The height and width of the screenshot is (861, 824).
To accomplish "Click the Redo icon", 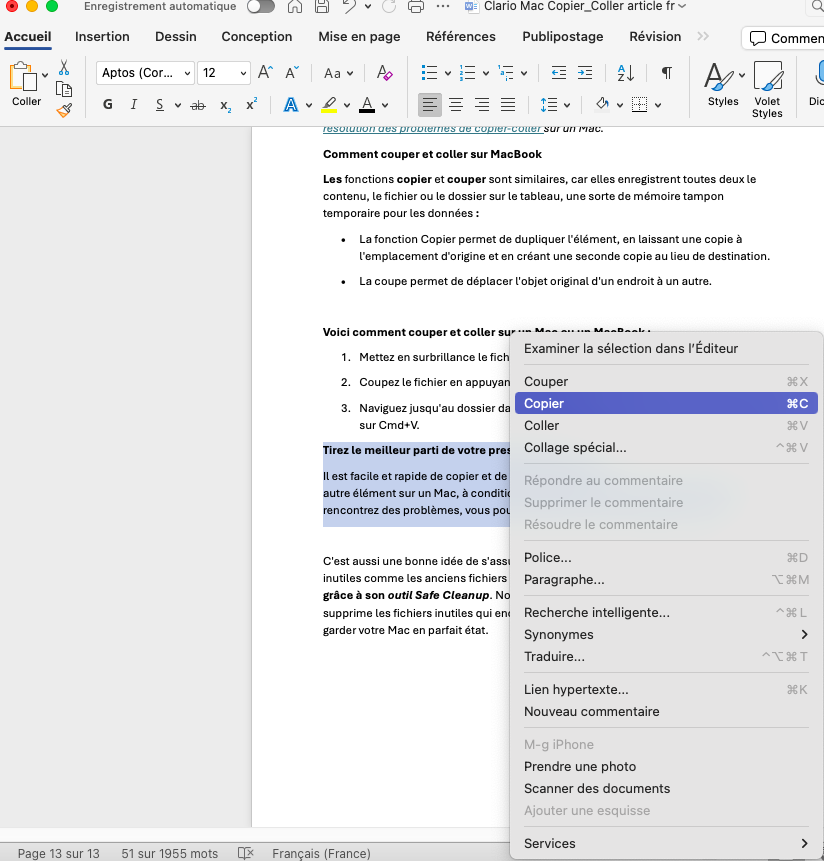I will click(x=389, y=7).
